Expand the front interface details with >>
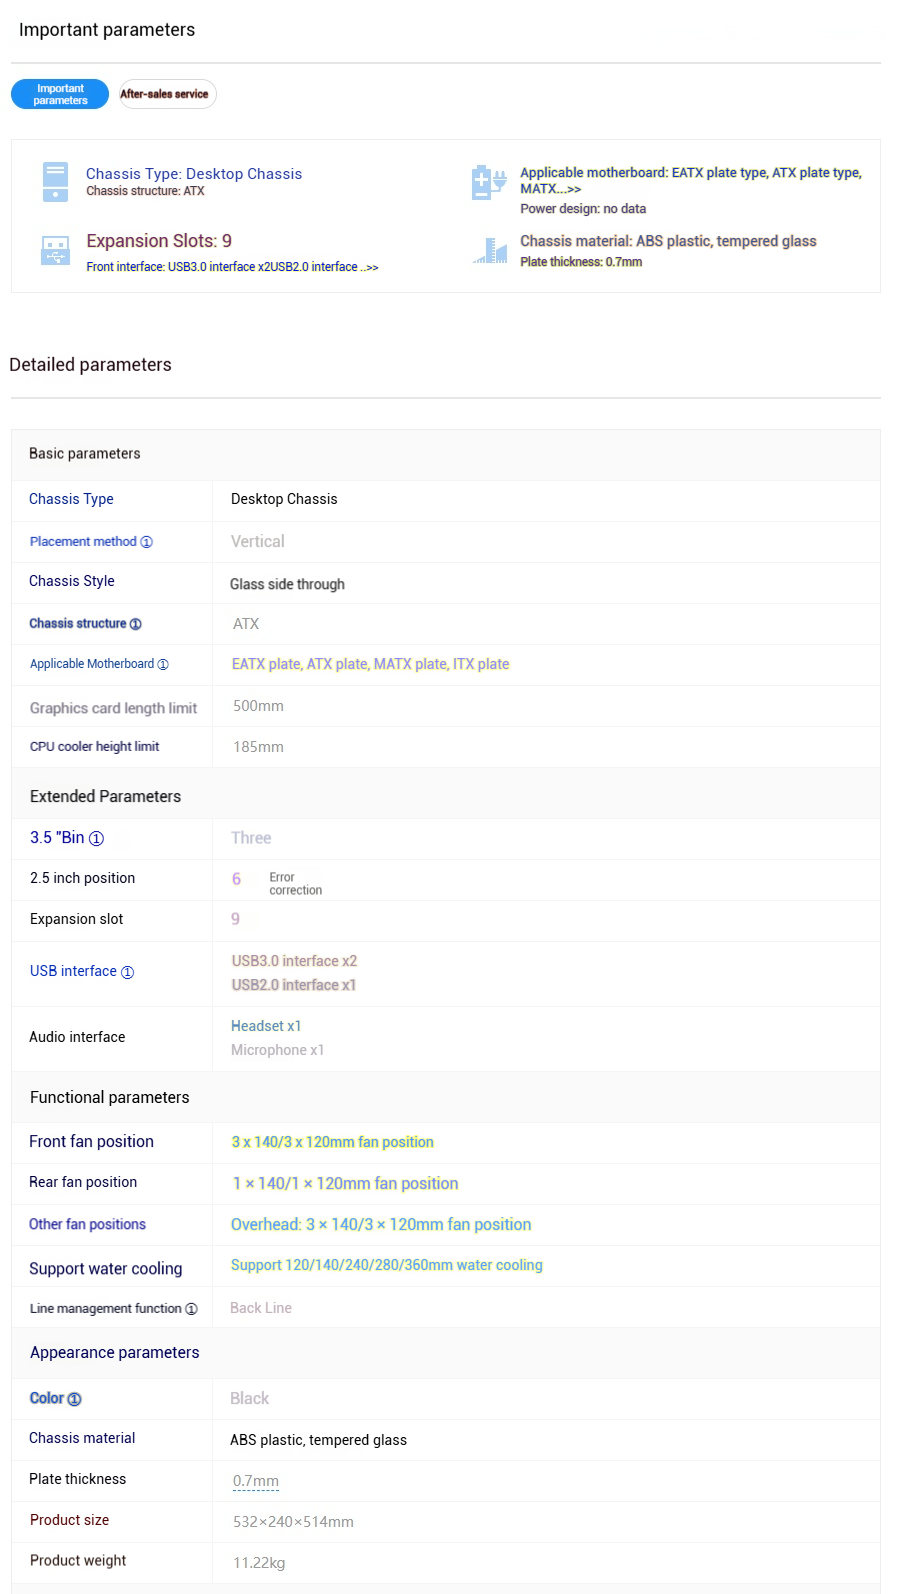This screenshot has width=900, height=1594. pos(370,267)
